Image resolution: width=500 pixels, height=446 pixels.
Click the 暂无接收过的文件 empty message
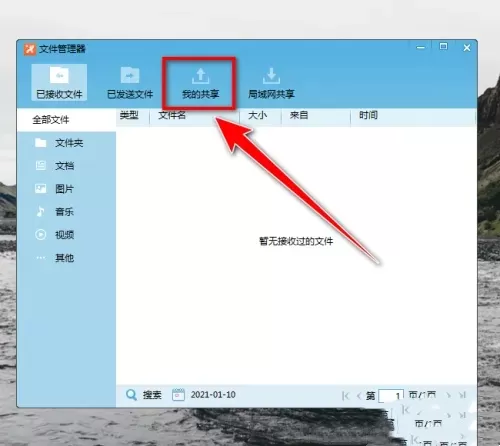tap(296, 241)
